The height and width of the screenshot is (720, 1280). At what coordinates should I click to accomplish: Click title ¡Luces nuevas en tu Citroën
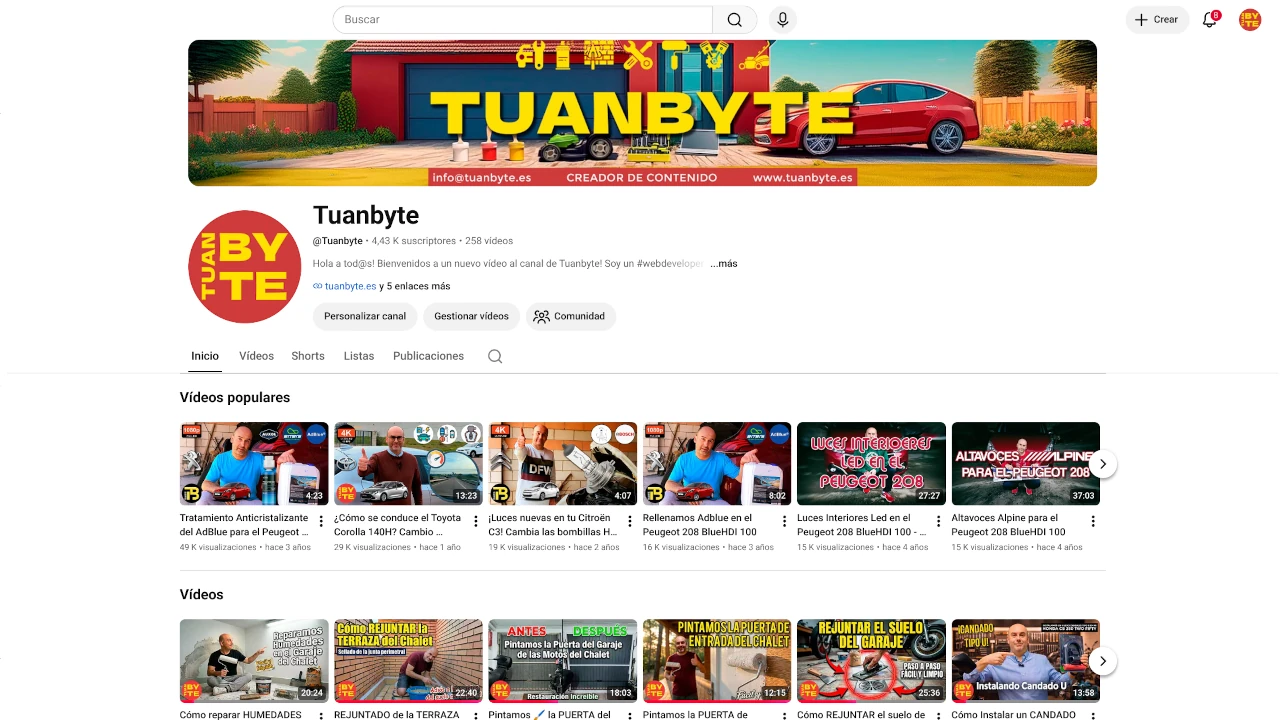coord(553,525)
